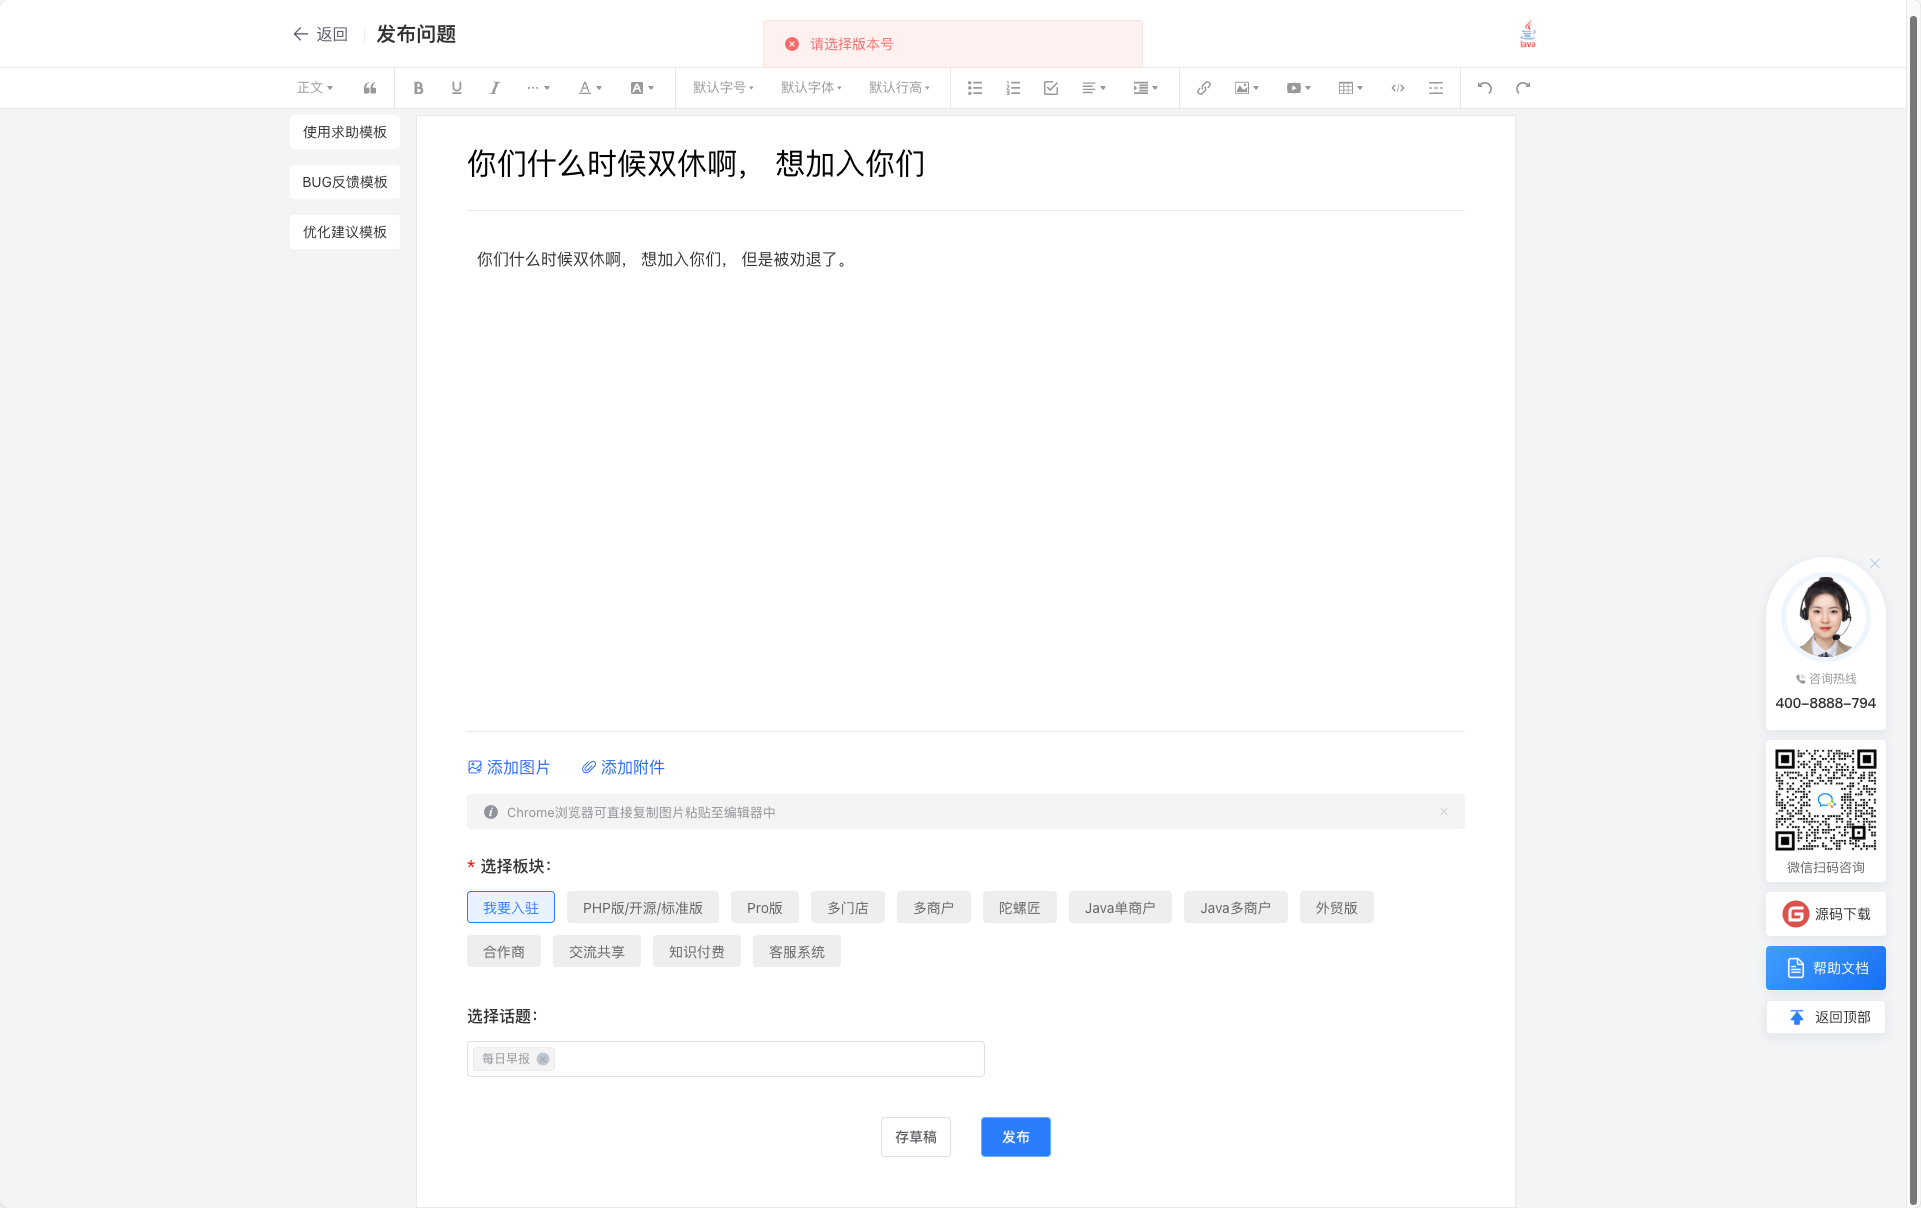The image size is (1921, 1208).
Task: Open the insert video dropdown
Action: click(1299, 88)
